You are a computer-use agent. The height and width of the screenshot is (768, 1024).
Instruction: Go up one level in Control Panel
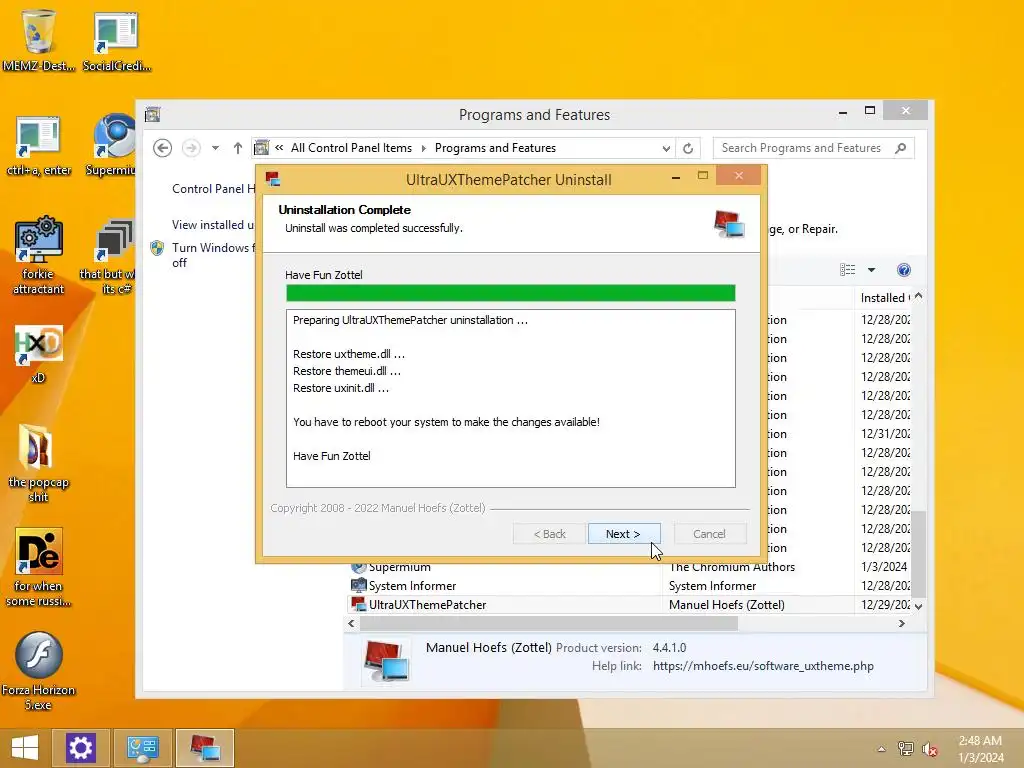pos(238,148)
